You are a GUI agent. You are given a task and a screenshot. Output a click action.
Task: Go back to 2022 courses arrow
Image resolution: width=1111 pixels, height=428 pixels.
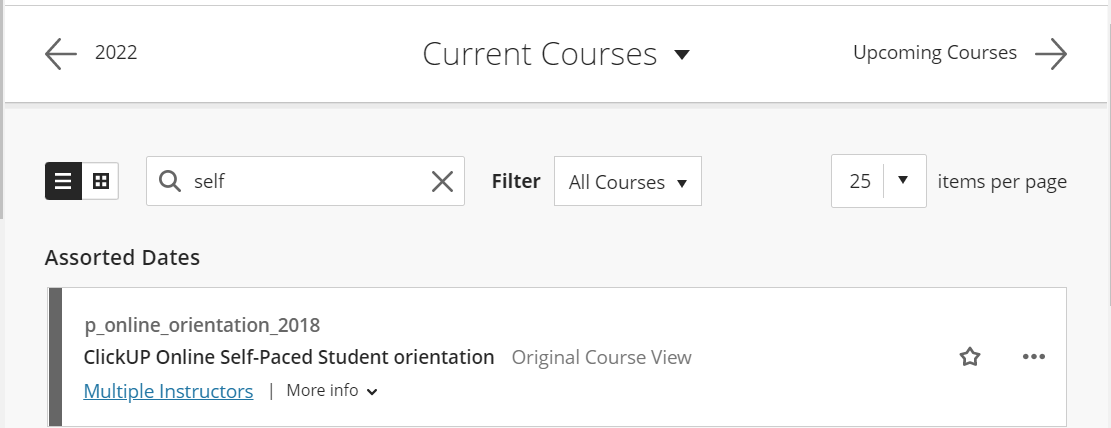coord(61,54)
